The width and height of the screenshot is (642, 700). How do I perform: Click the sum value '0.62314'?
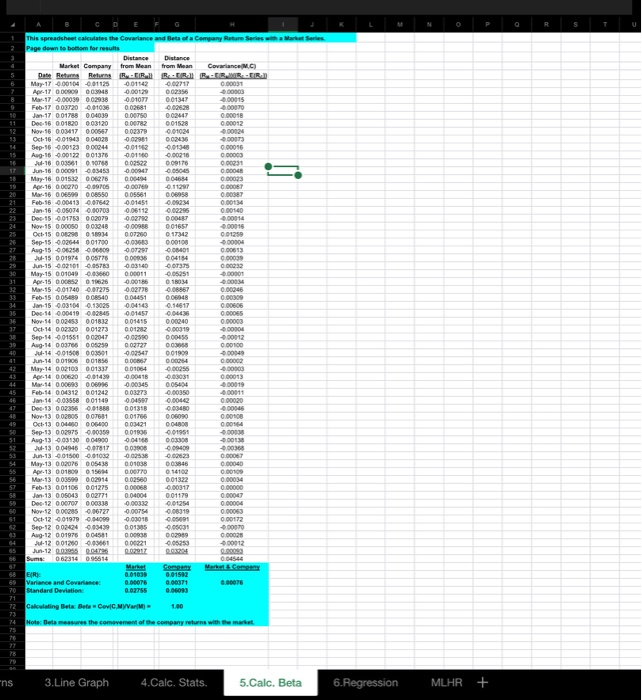click(x=67, y=558)
